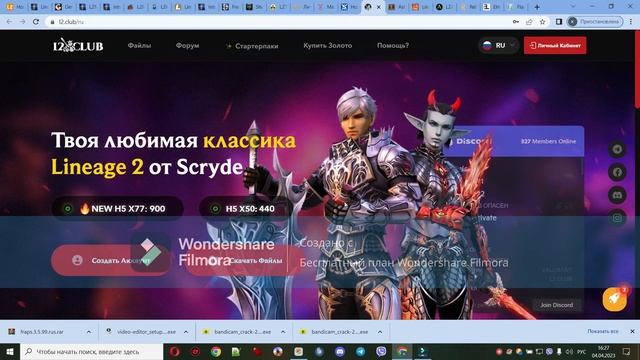Bookmark the page with the star icon
Screen dimensions: 640x360
[x=542, y=22]
